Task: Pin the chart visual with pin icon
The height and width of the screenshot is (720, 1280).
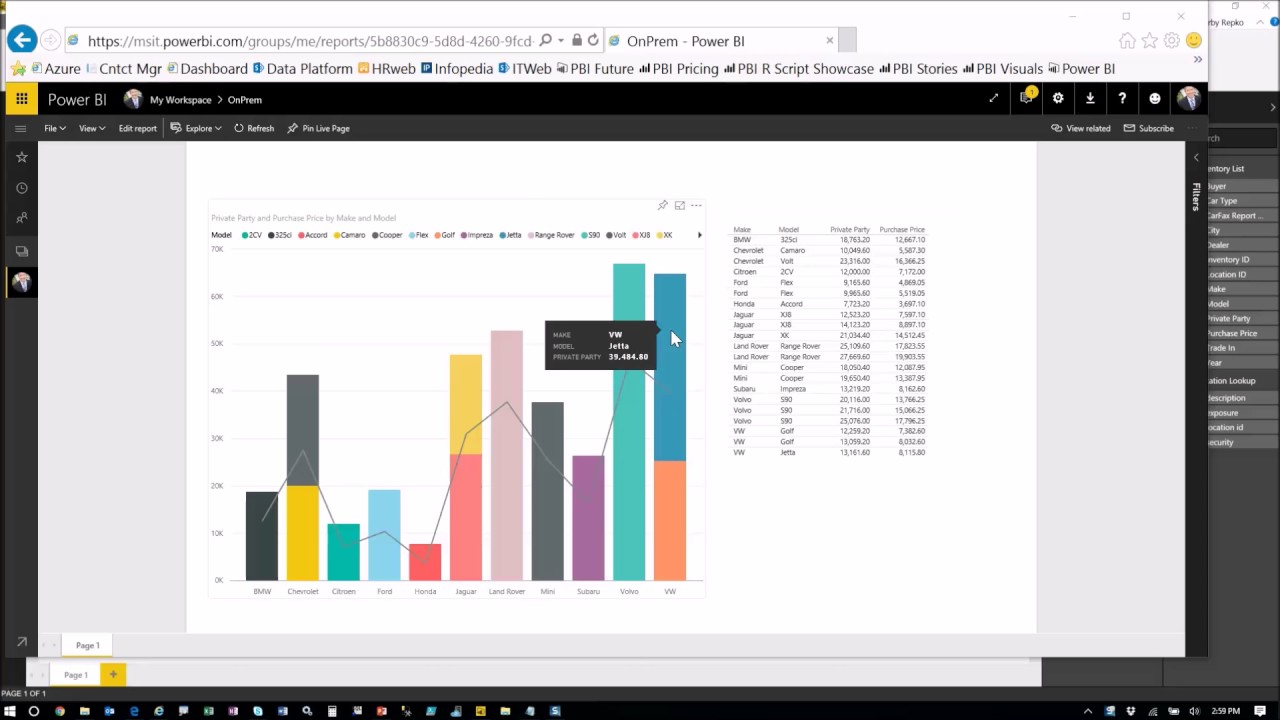Action: click(662, 205)
